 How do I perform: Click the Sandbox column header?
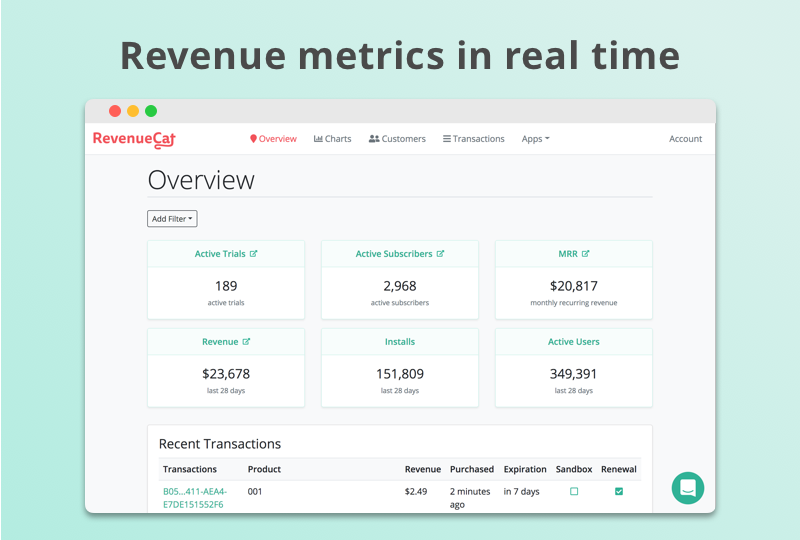tap(574, 469)
